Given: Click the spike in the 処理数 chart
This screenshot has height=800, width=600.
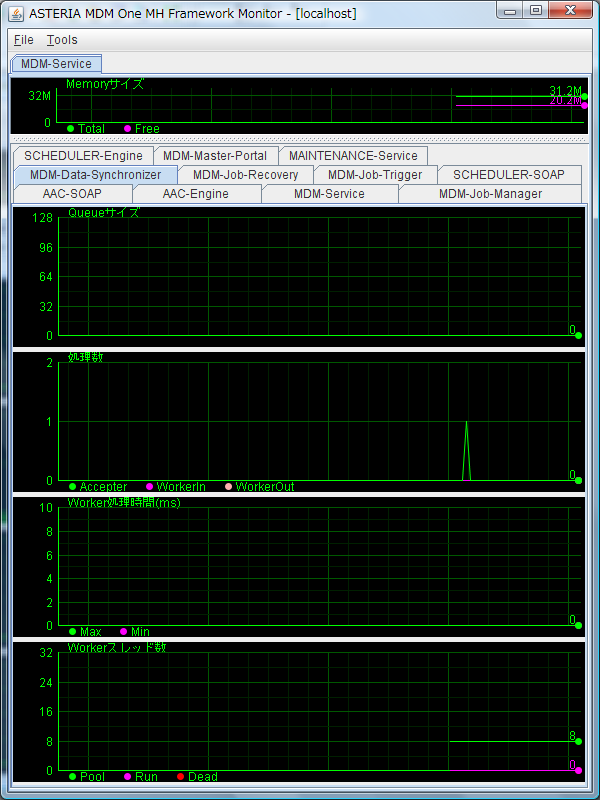Looking at the screenshot, I should 466,451.
